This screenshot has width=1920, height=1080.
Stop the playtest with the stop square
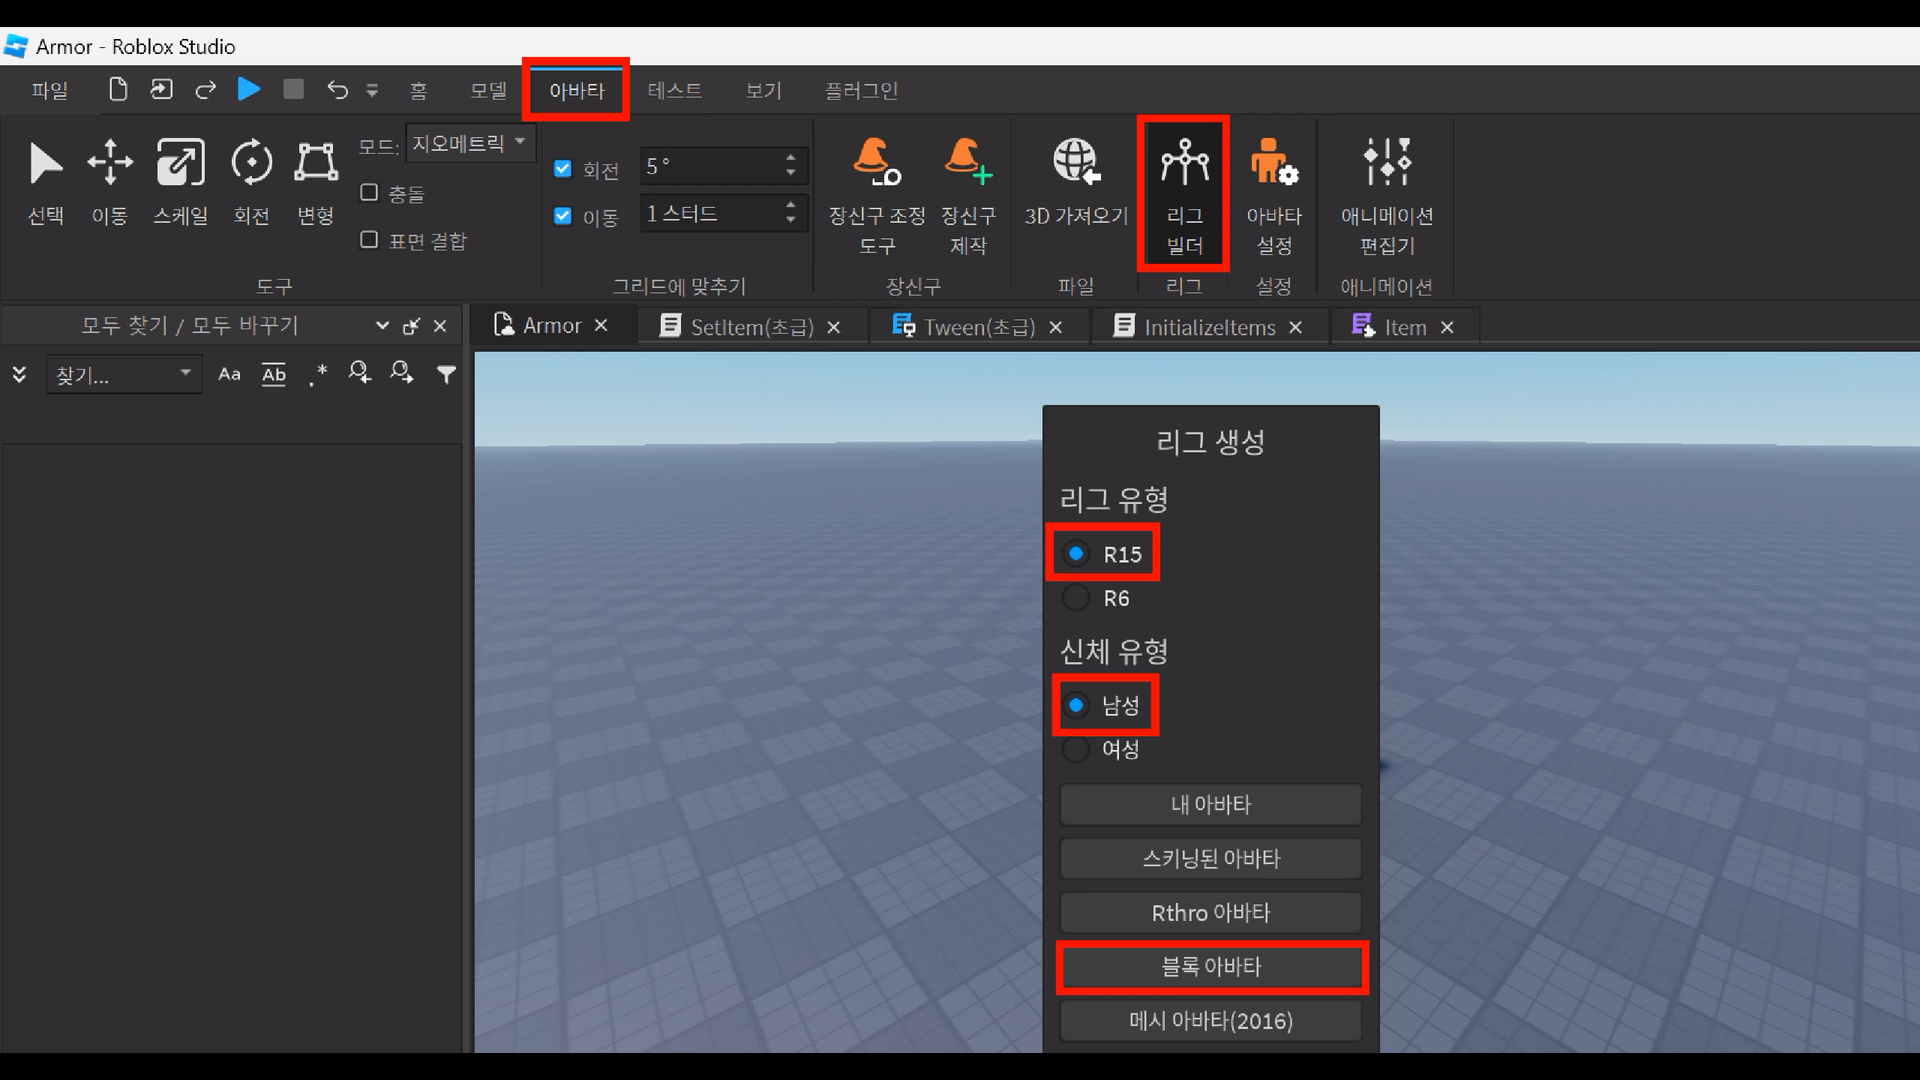coord(293,90)
